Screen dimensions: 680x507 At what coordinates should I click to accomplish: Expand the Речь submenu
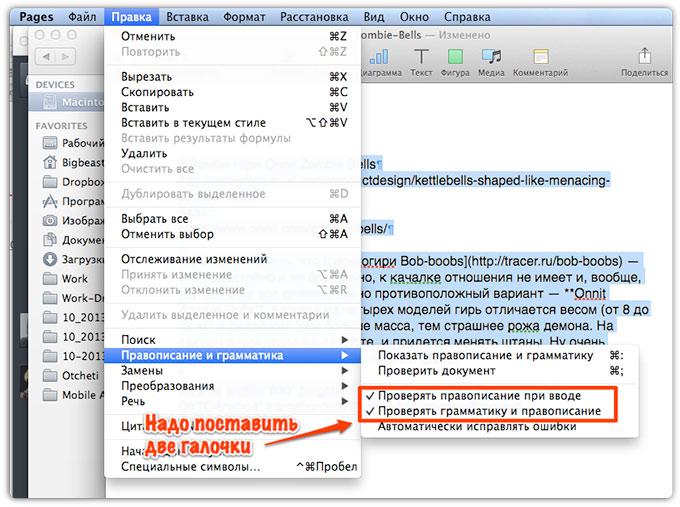(233, 401)
